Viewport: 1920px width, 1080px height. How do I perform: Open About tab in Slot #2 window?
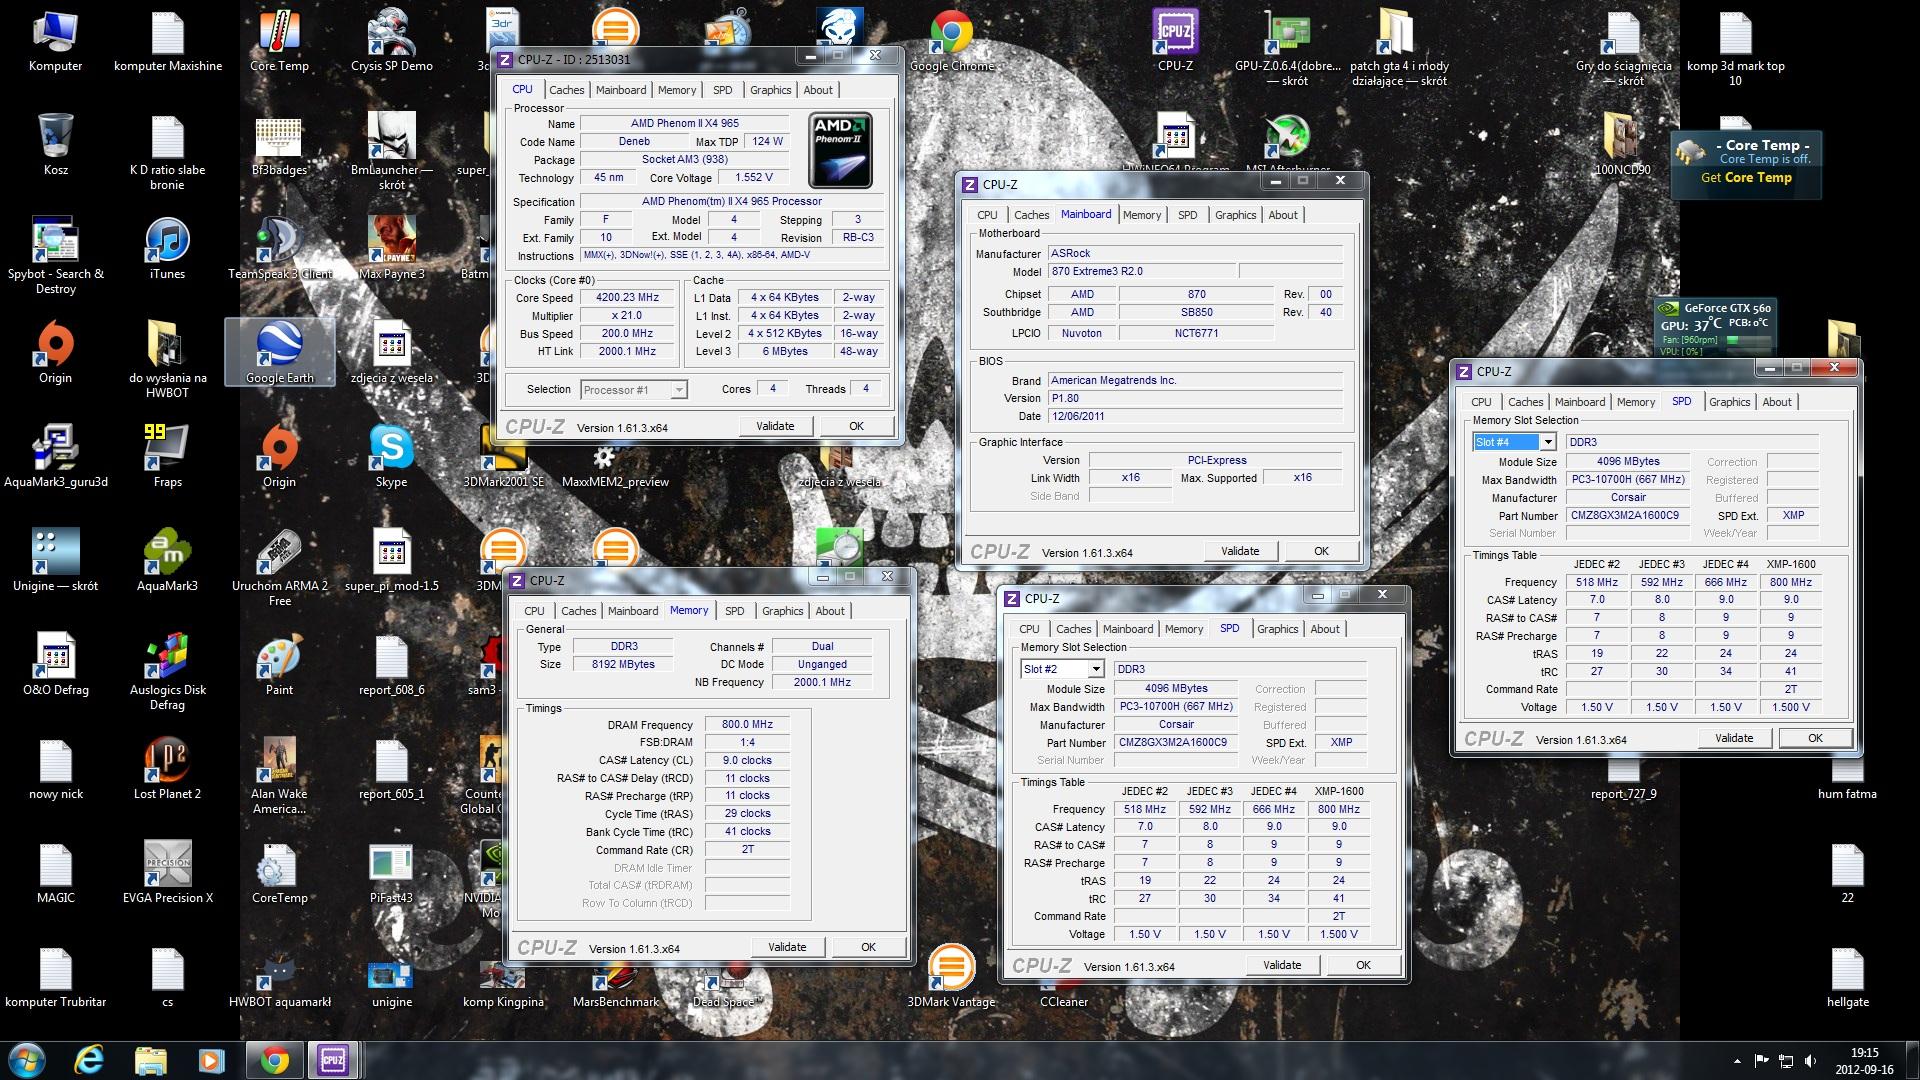click(1325, 629)
